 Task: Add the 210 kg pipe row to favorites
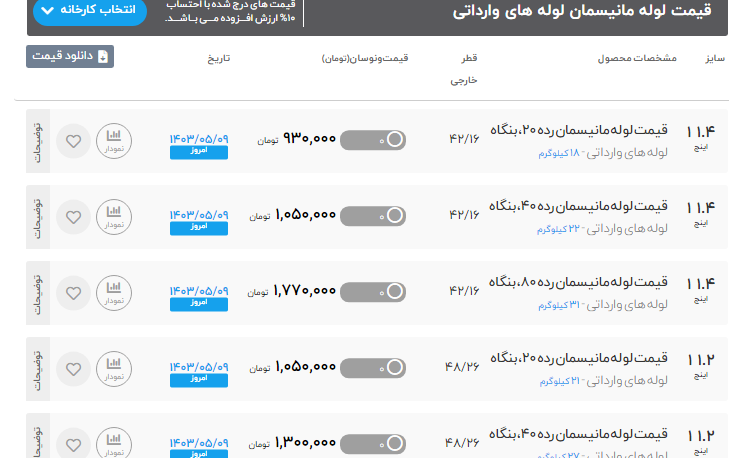click(x=73, y=369)
